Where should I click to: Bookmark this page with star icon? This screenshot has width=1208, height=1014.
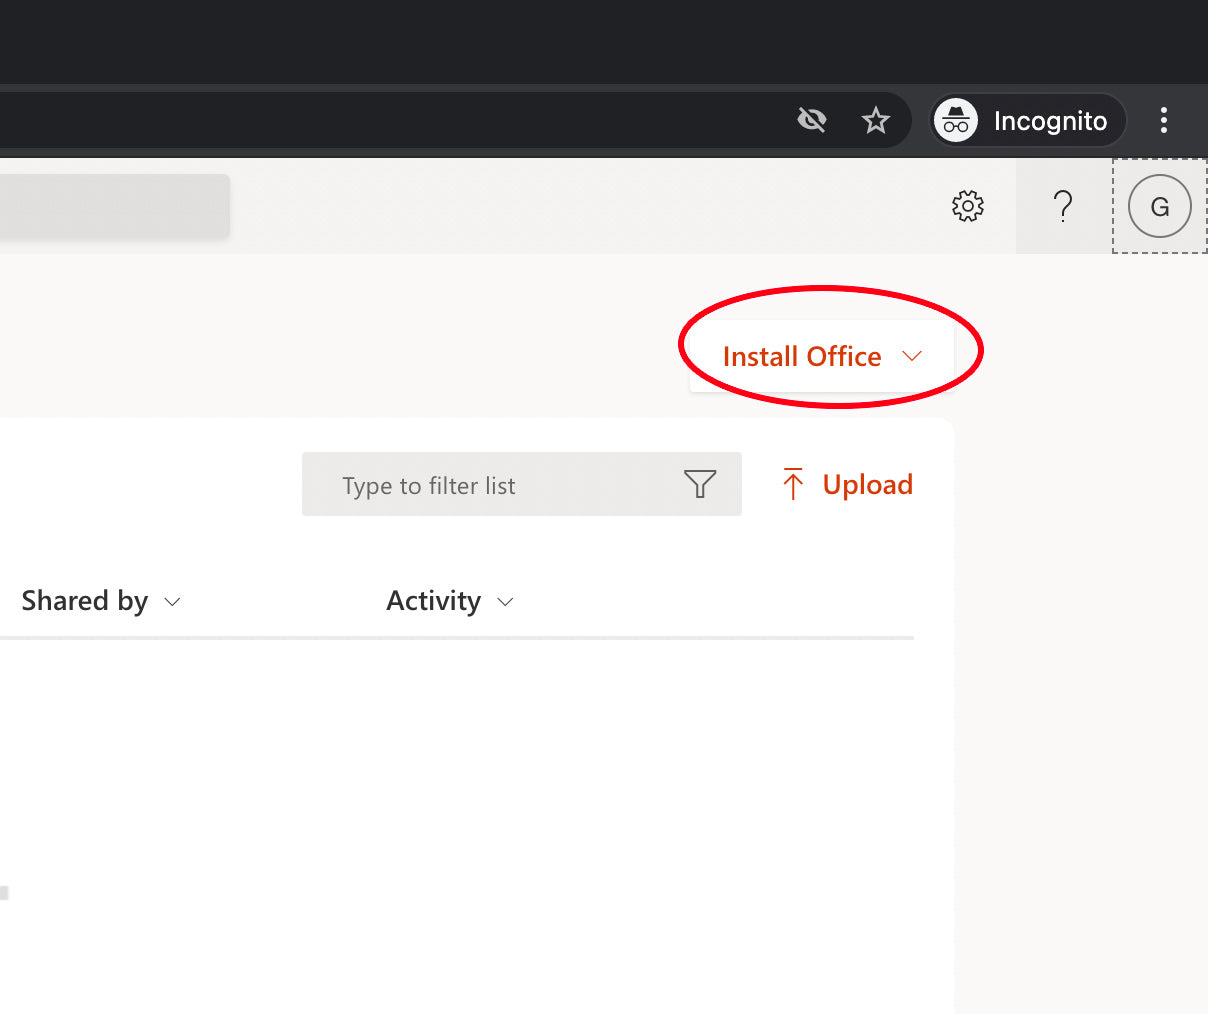[876, 121]
